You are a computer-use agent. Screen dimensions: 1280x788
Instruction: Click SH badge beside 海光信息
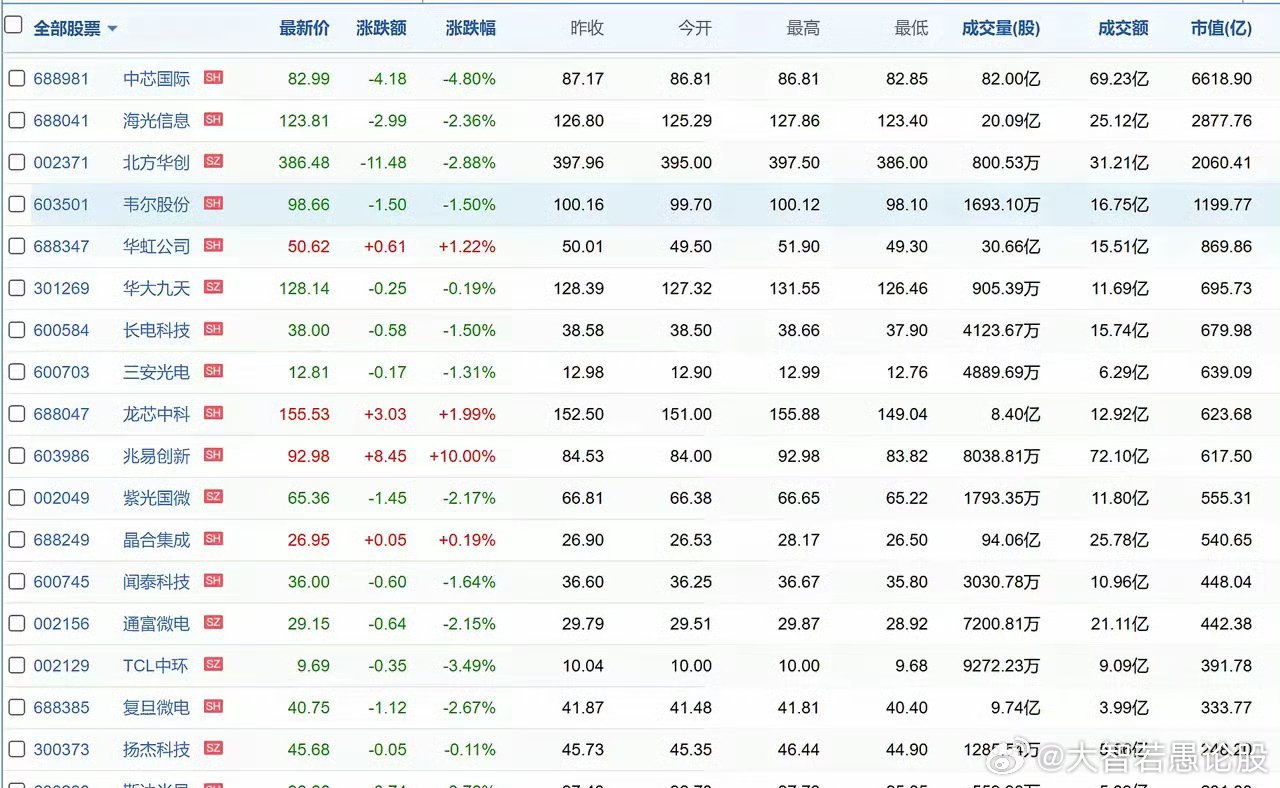point(213,119)
